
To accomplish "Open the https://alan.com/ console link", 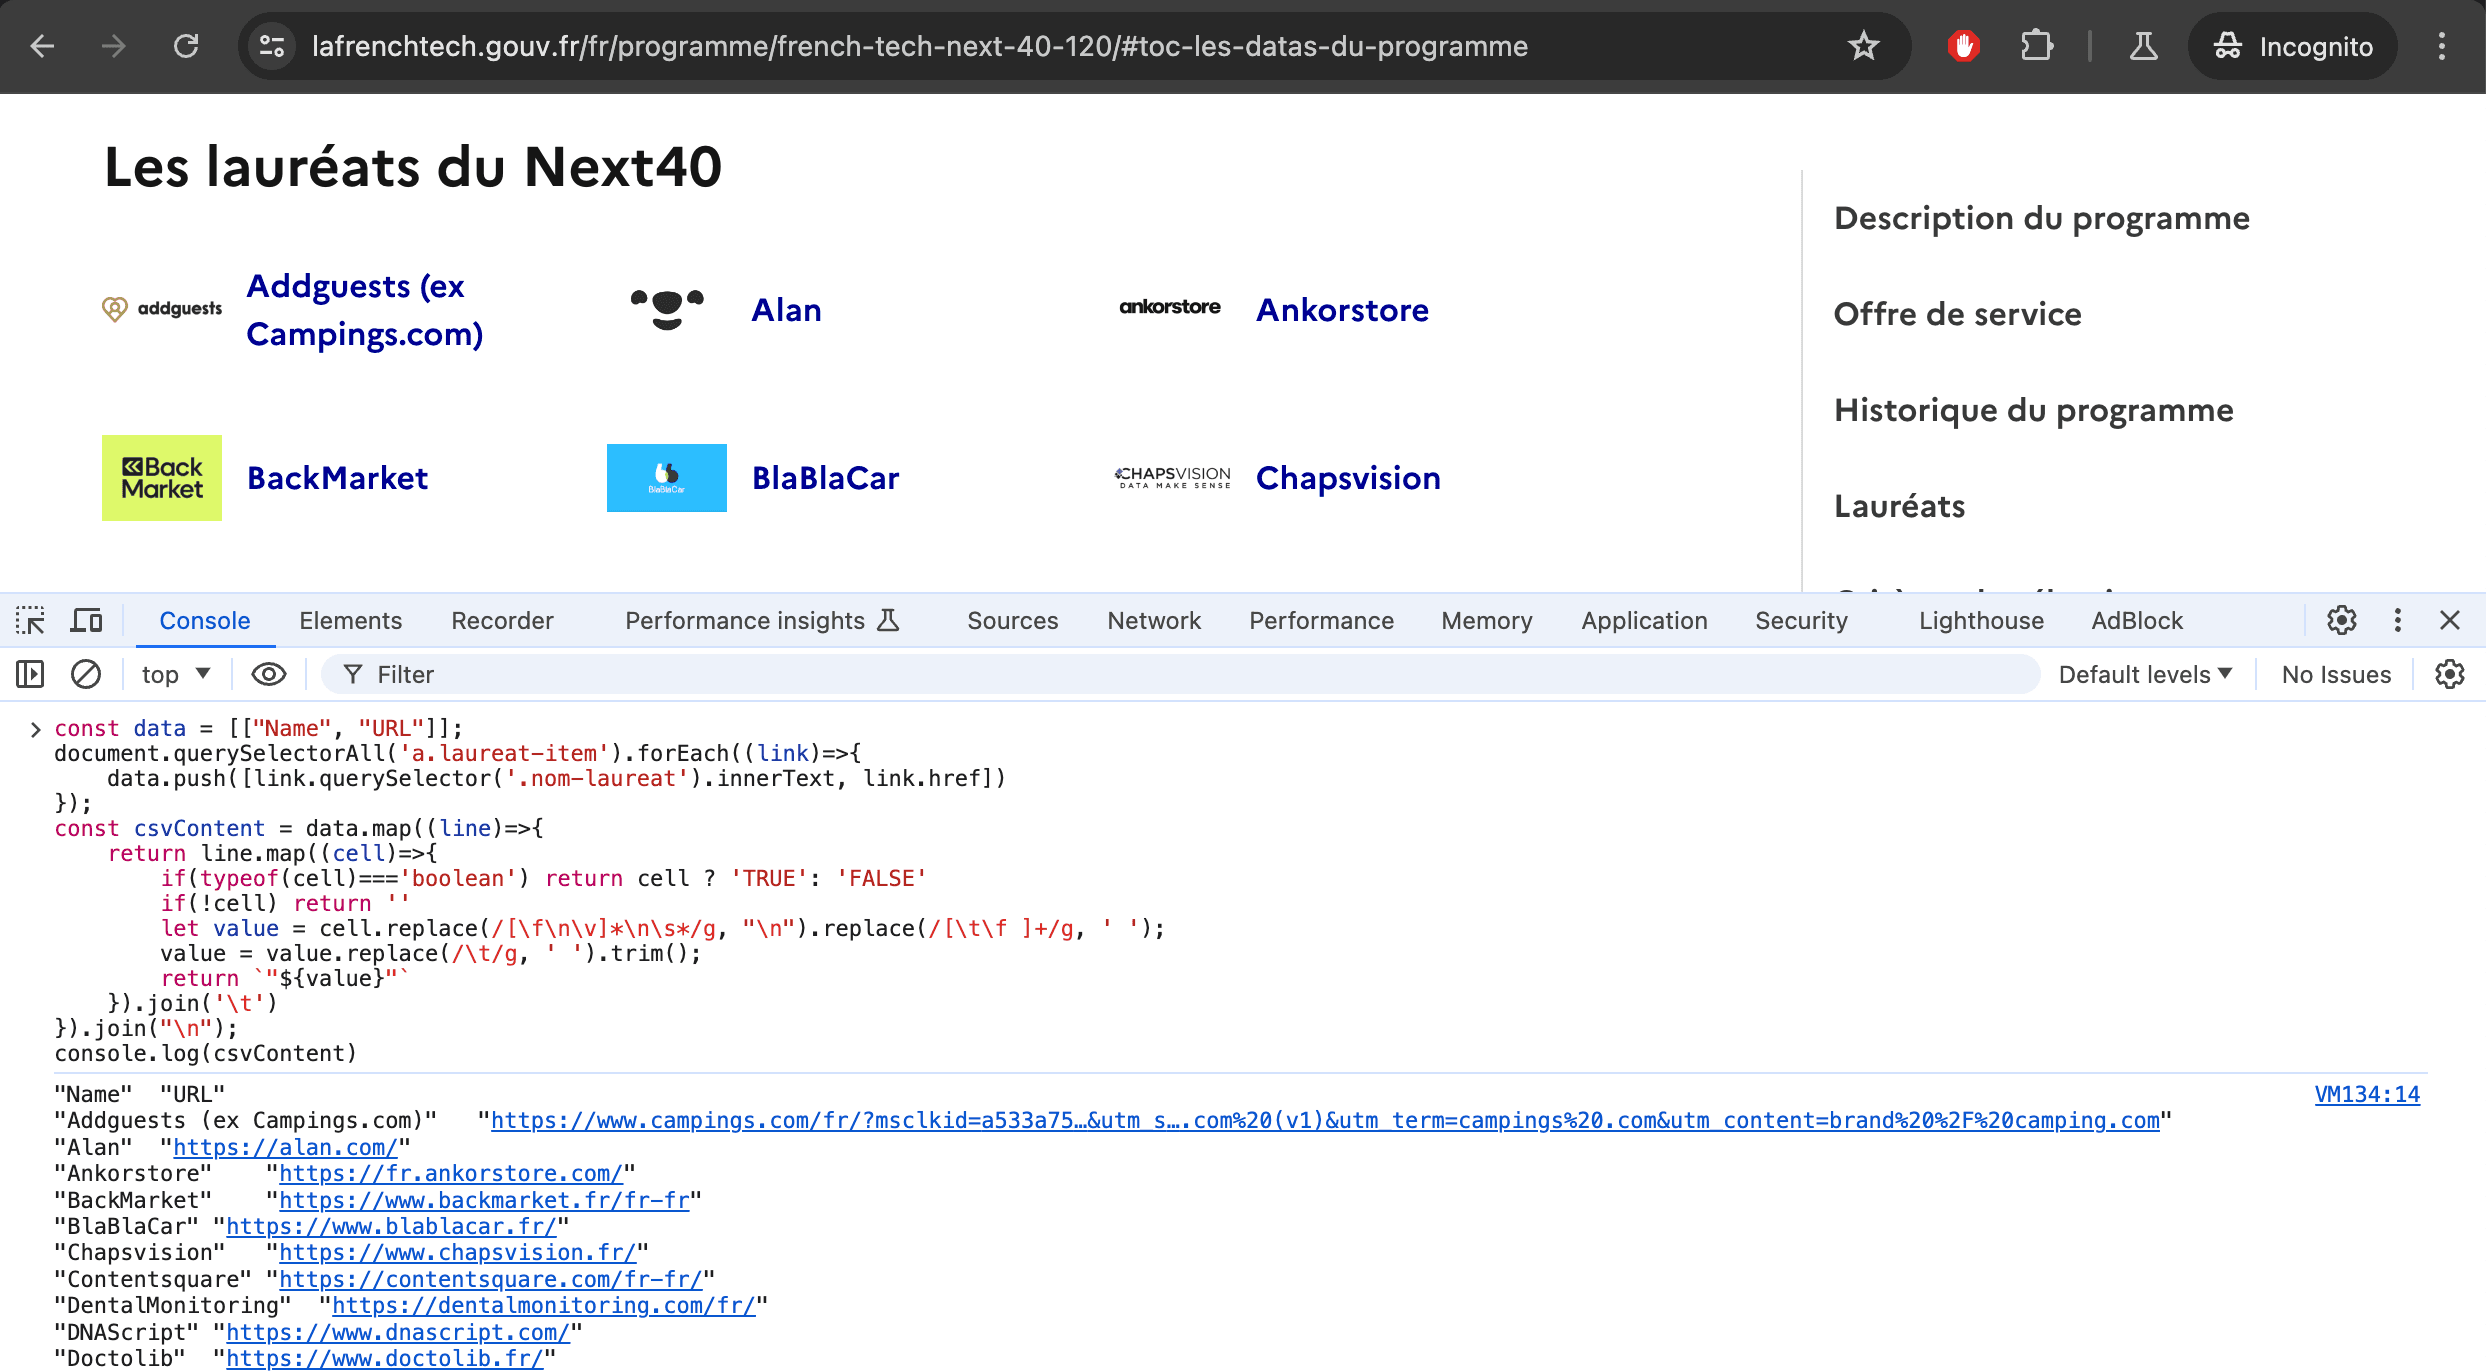I will (x=285, y=1147).
